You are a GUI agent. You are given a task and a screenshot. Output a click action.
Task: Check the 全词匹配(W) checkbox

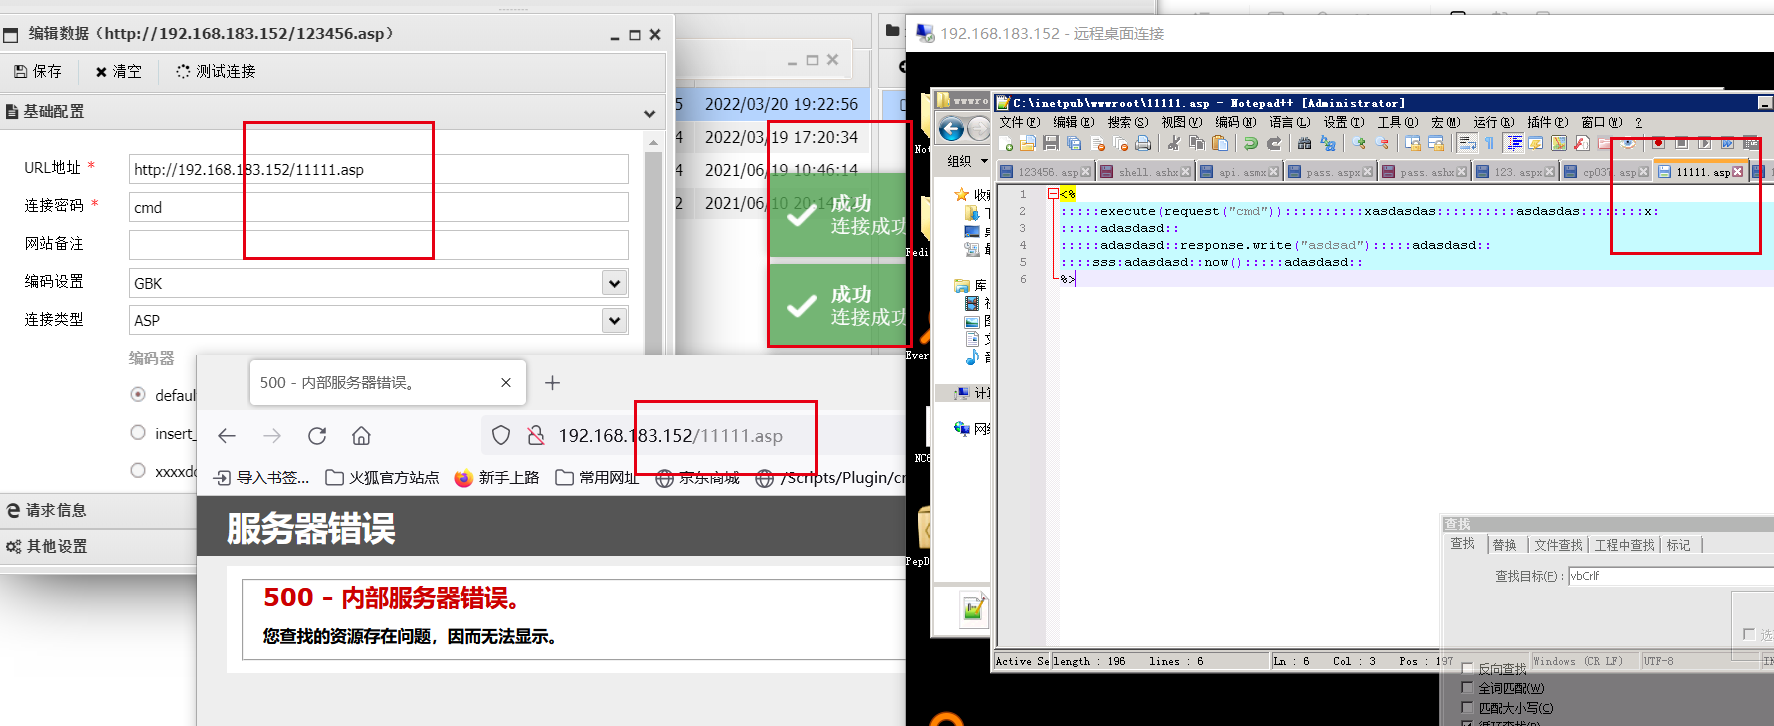click(x=1467, y=687)
